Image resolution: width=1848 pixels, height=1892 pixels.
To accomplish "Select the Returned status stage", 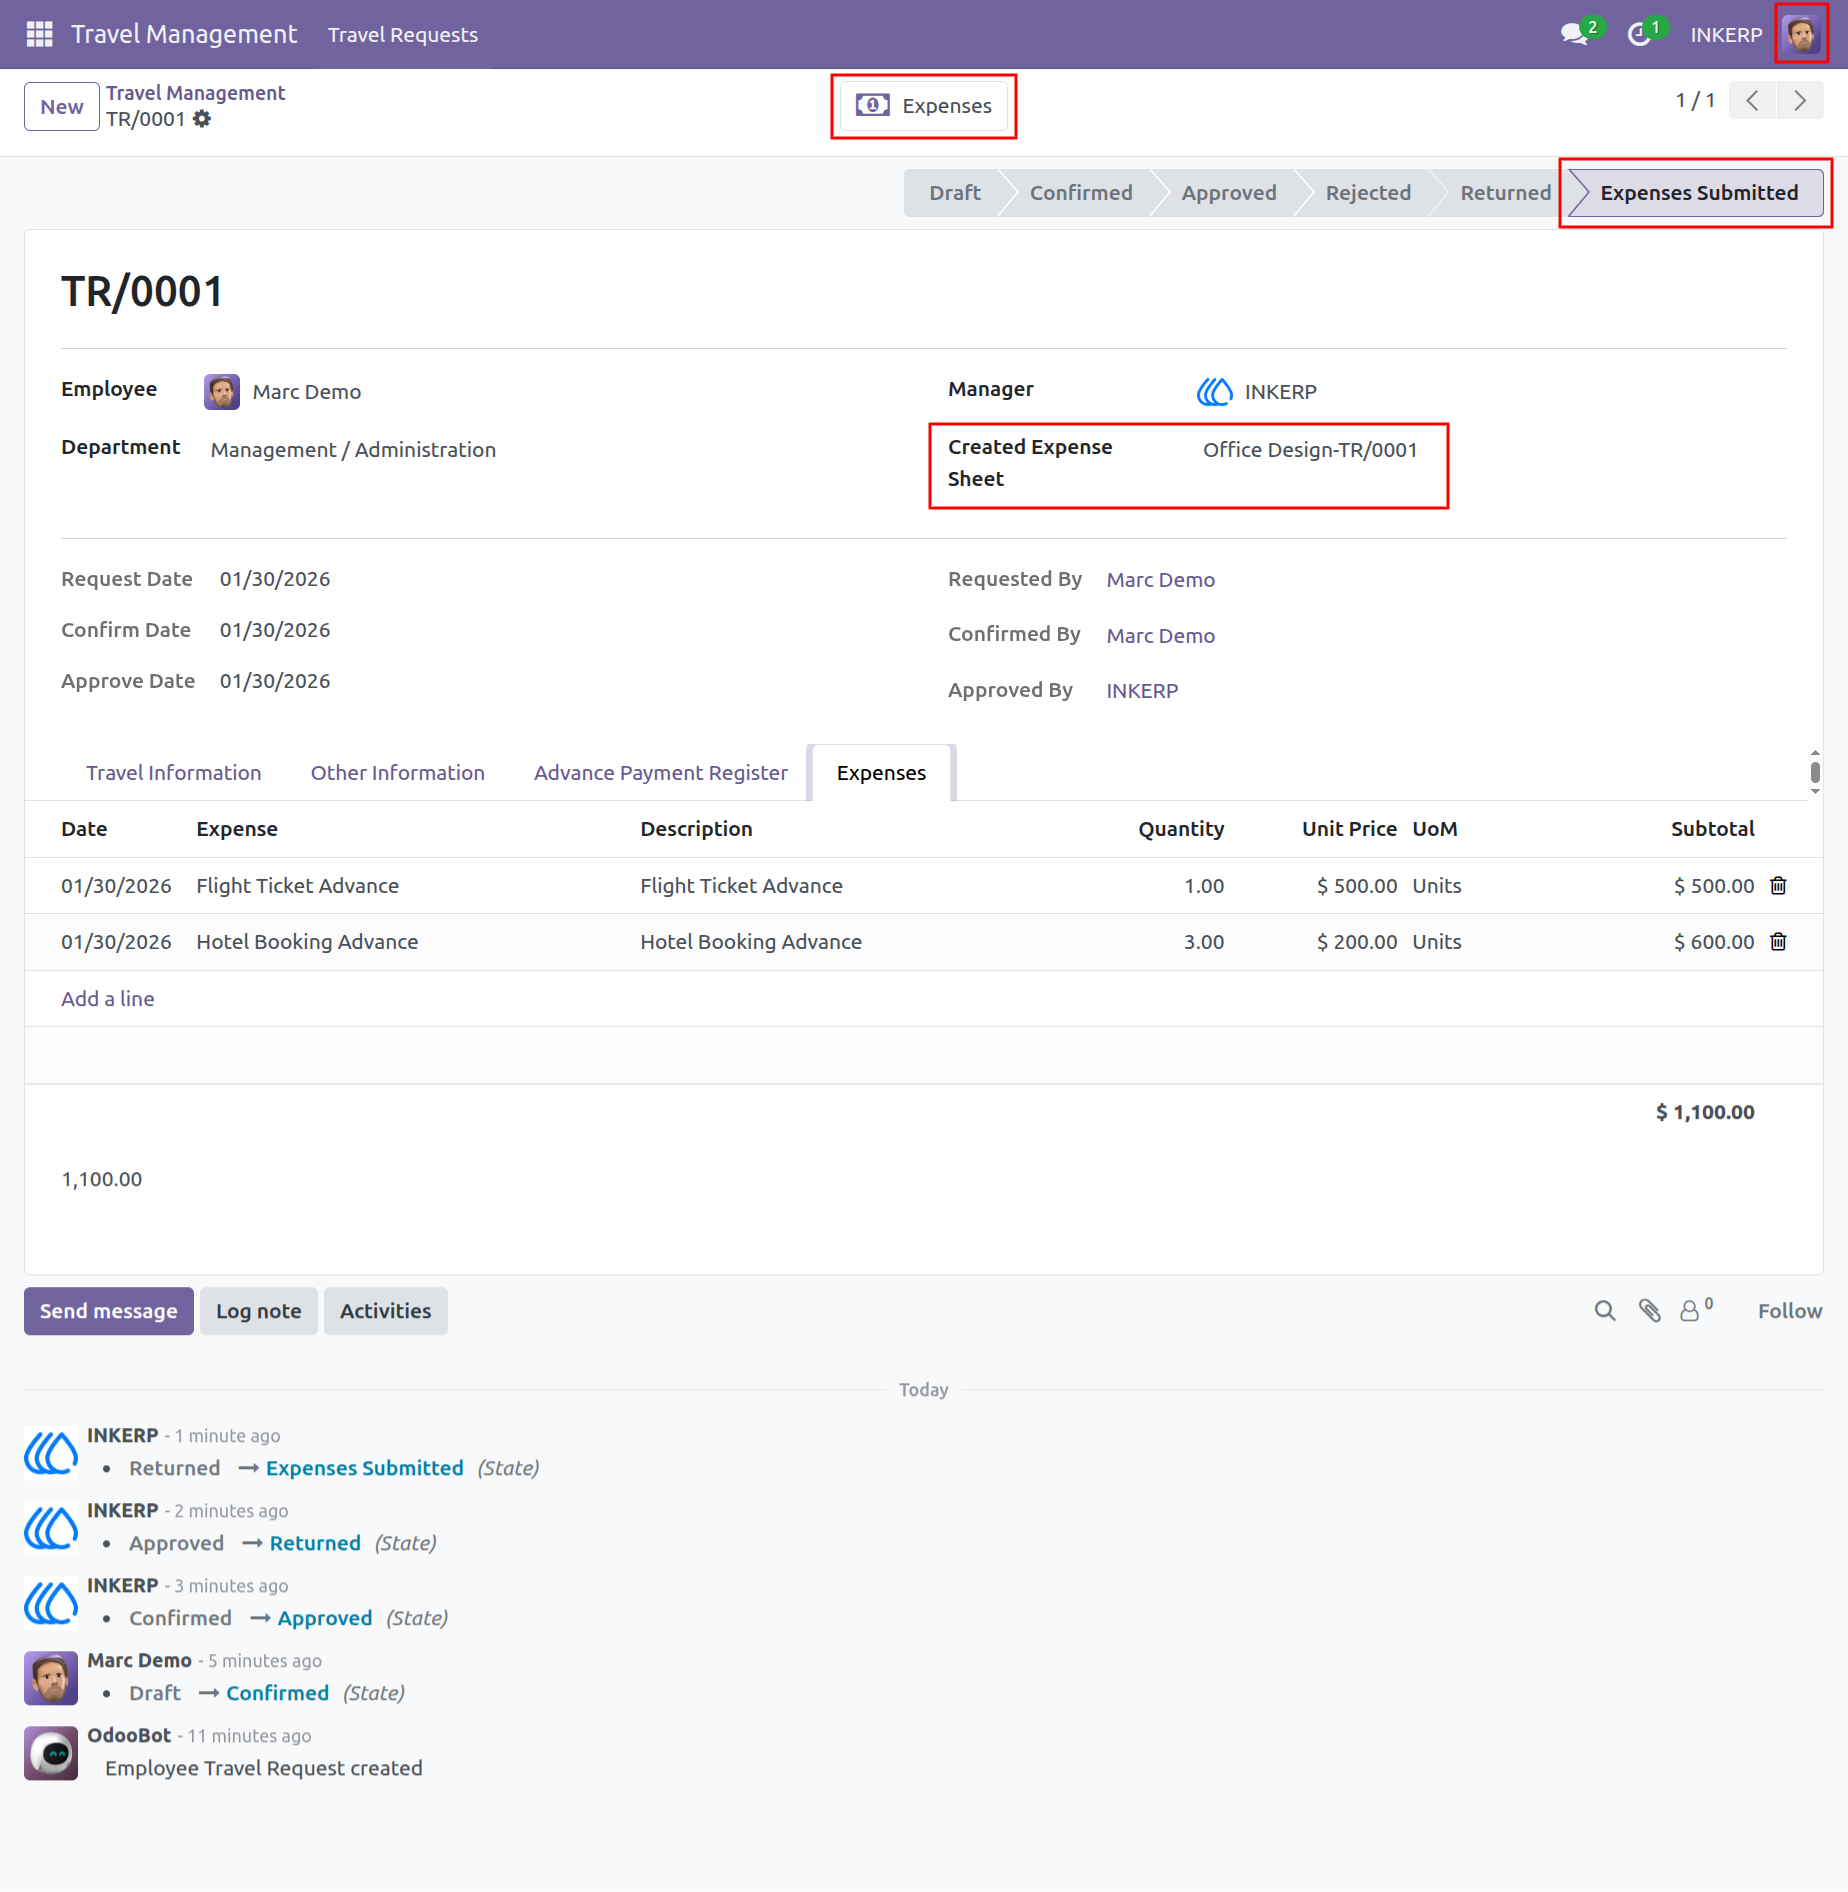I will tap(1505, 192).
